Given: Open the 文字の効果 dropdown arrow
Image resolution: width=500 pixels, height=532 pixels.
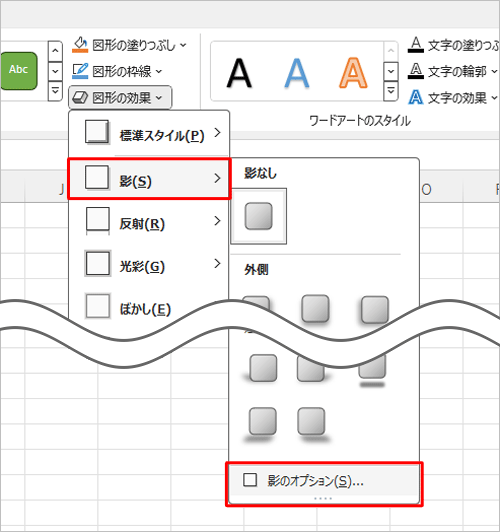Looking at the screenshot, I should tap(494, 98).
